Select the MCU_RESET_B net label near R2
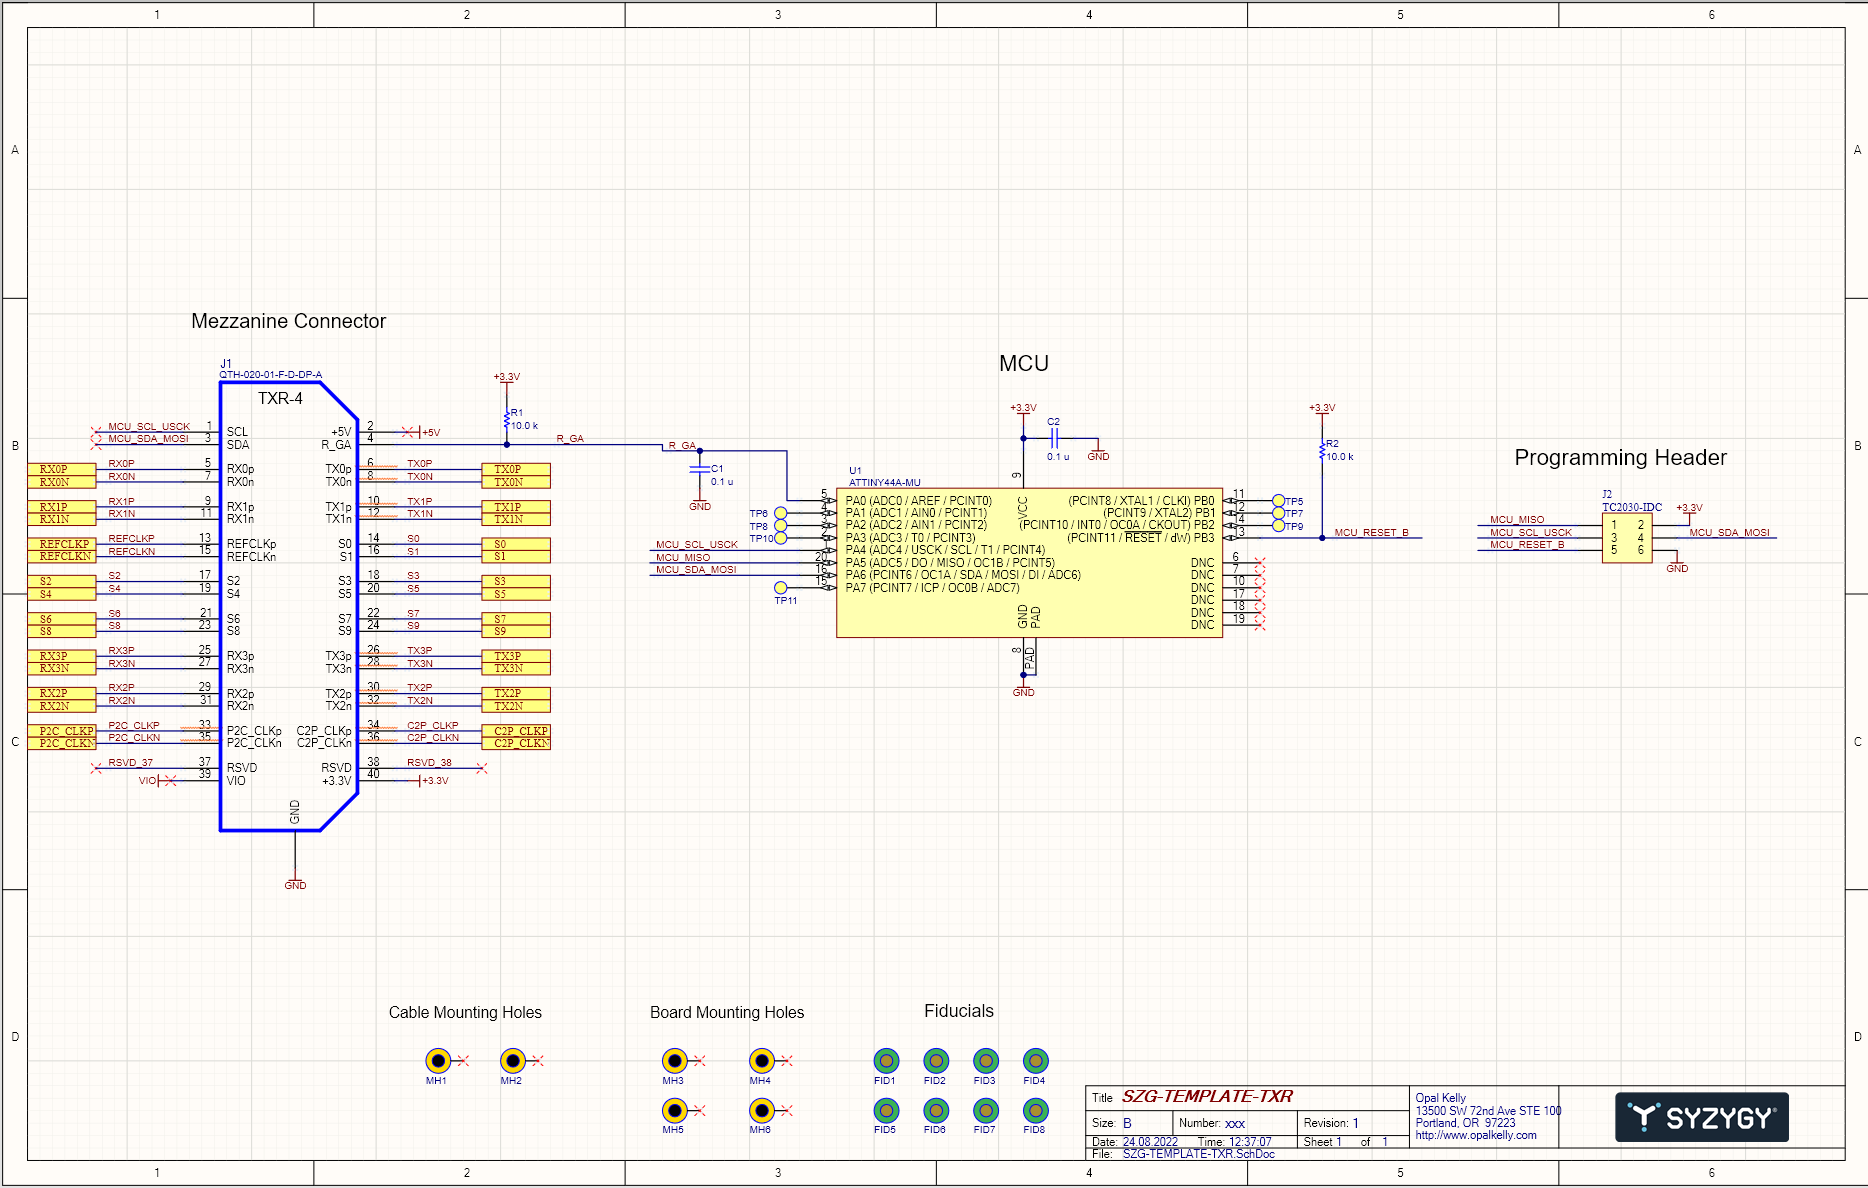 tap(1371, 532)
